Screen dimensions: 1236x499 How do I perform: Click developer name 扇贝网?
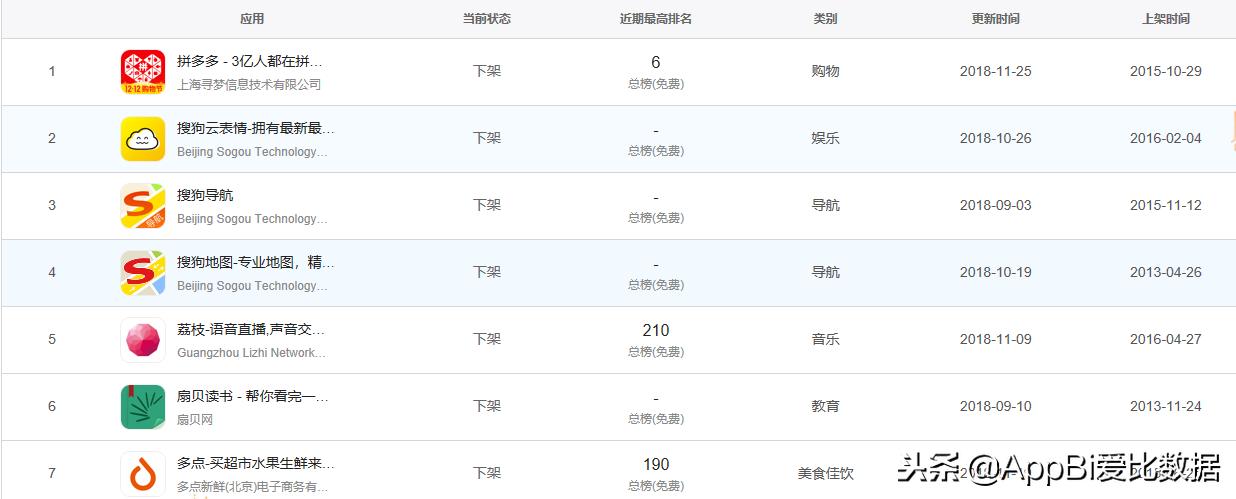click(x=195, y=420)
